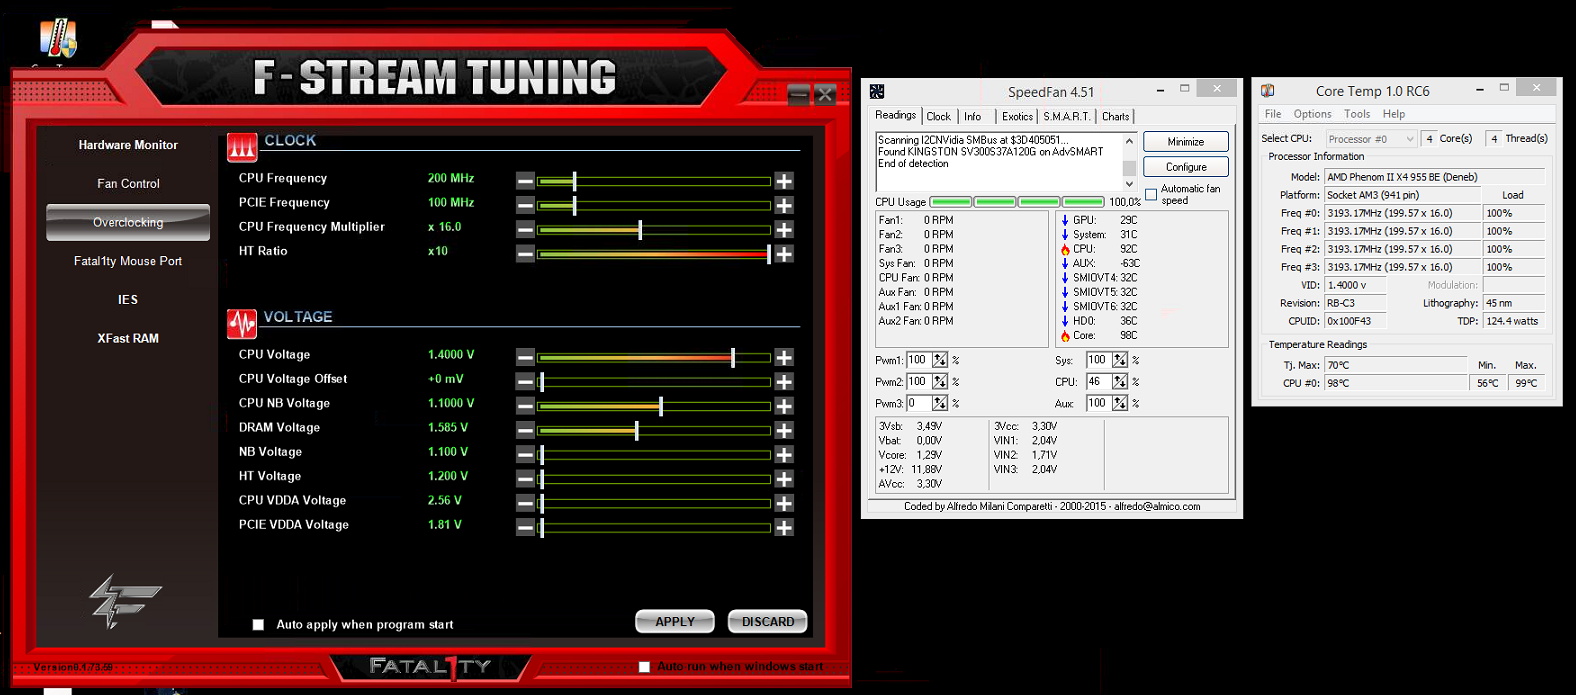Toggle Auto run when windows start
The image size is (1576, 695).
tap(644, 666)
